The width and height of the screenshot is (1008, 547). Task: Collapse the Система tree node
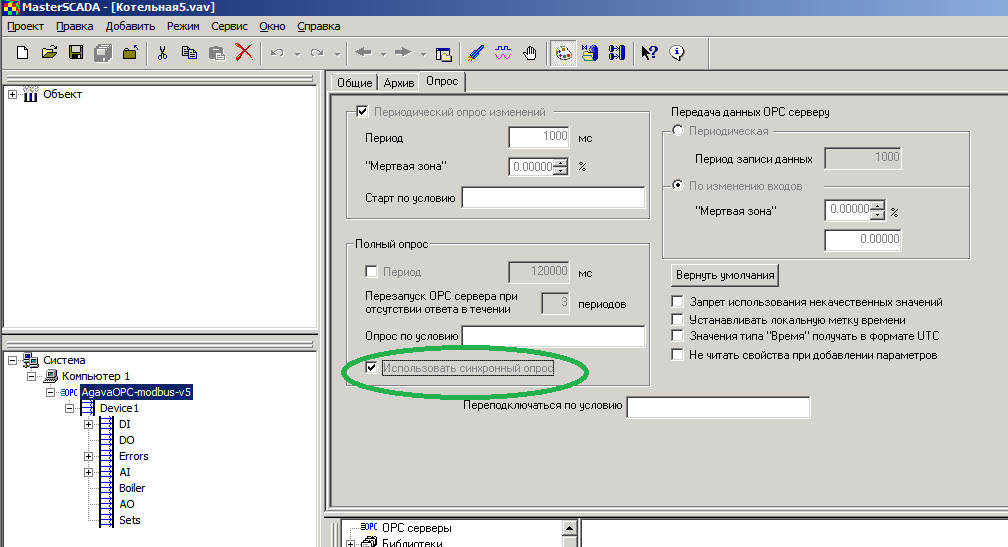pos(12,361)
